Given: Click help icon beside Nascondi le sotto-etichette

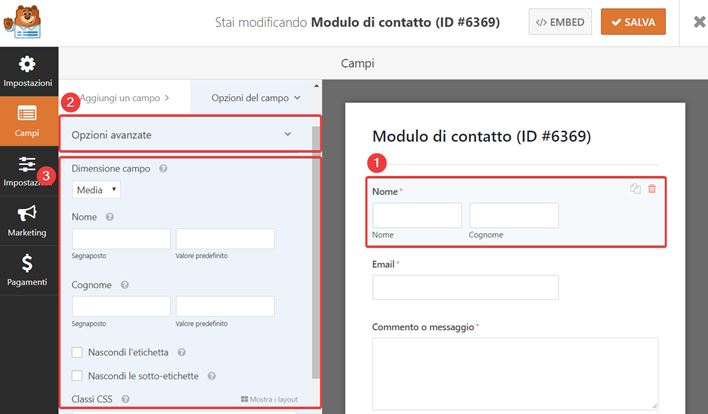Looking at the screenshot, I should 211,376.
